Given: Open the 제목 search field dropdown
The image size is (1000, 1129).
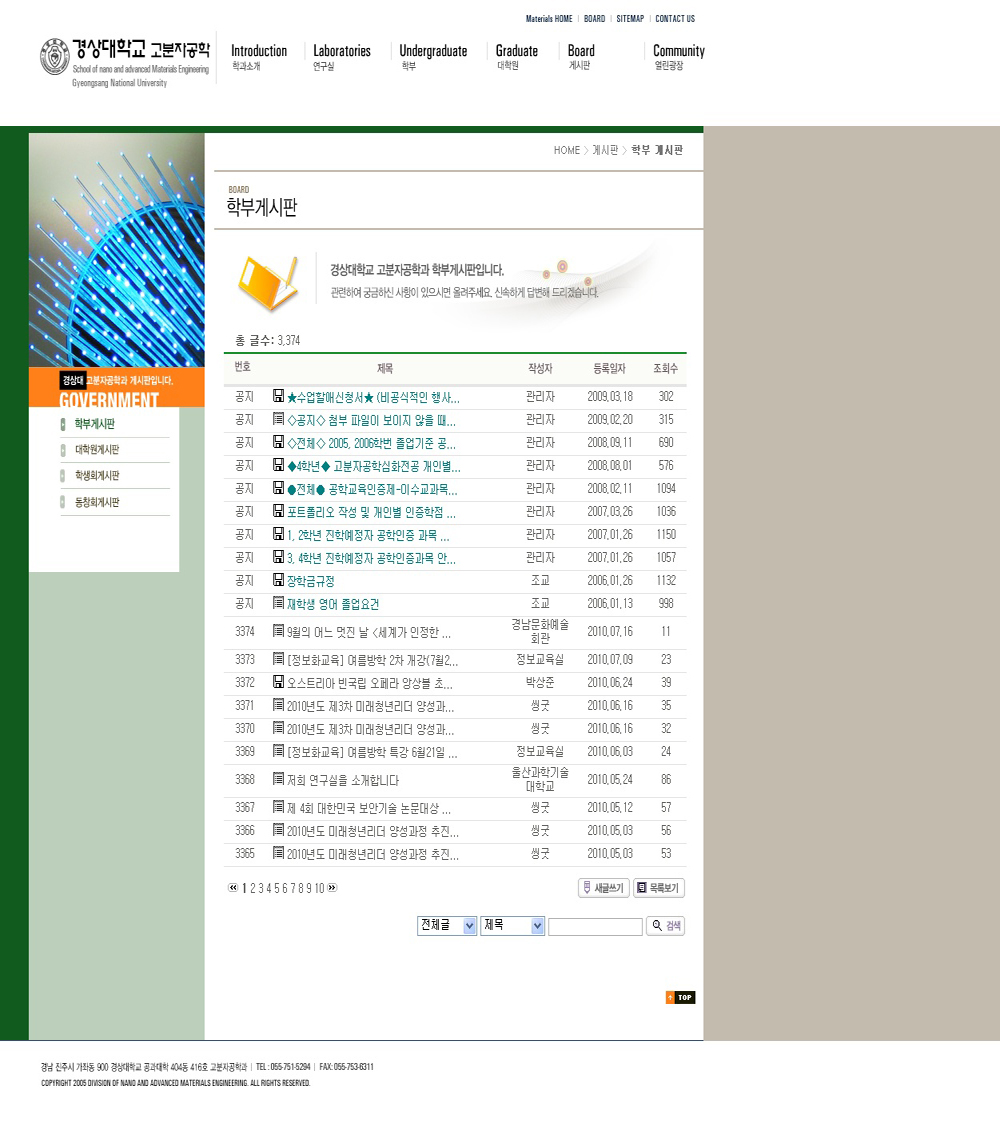Looking at the screenshot, I should pos(512,926).
